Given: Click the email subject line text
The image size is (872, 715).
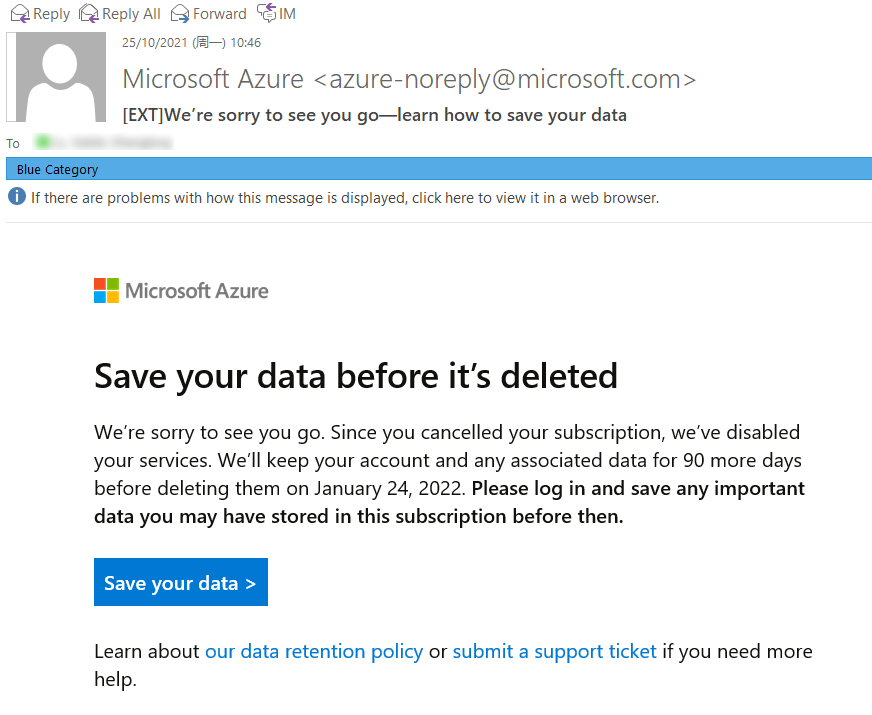Looking at the screenshot, I should pyautogui.click(x=375, y=115).
